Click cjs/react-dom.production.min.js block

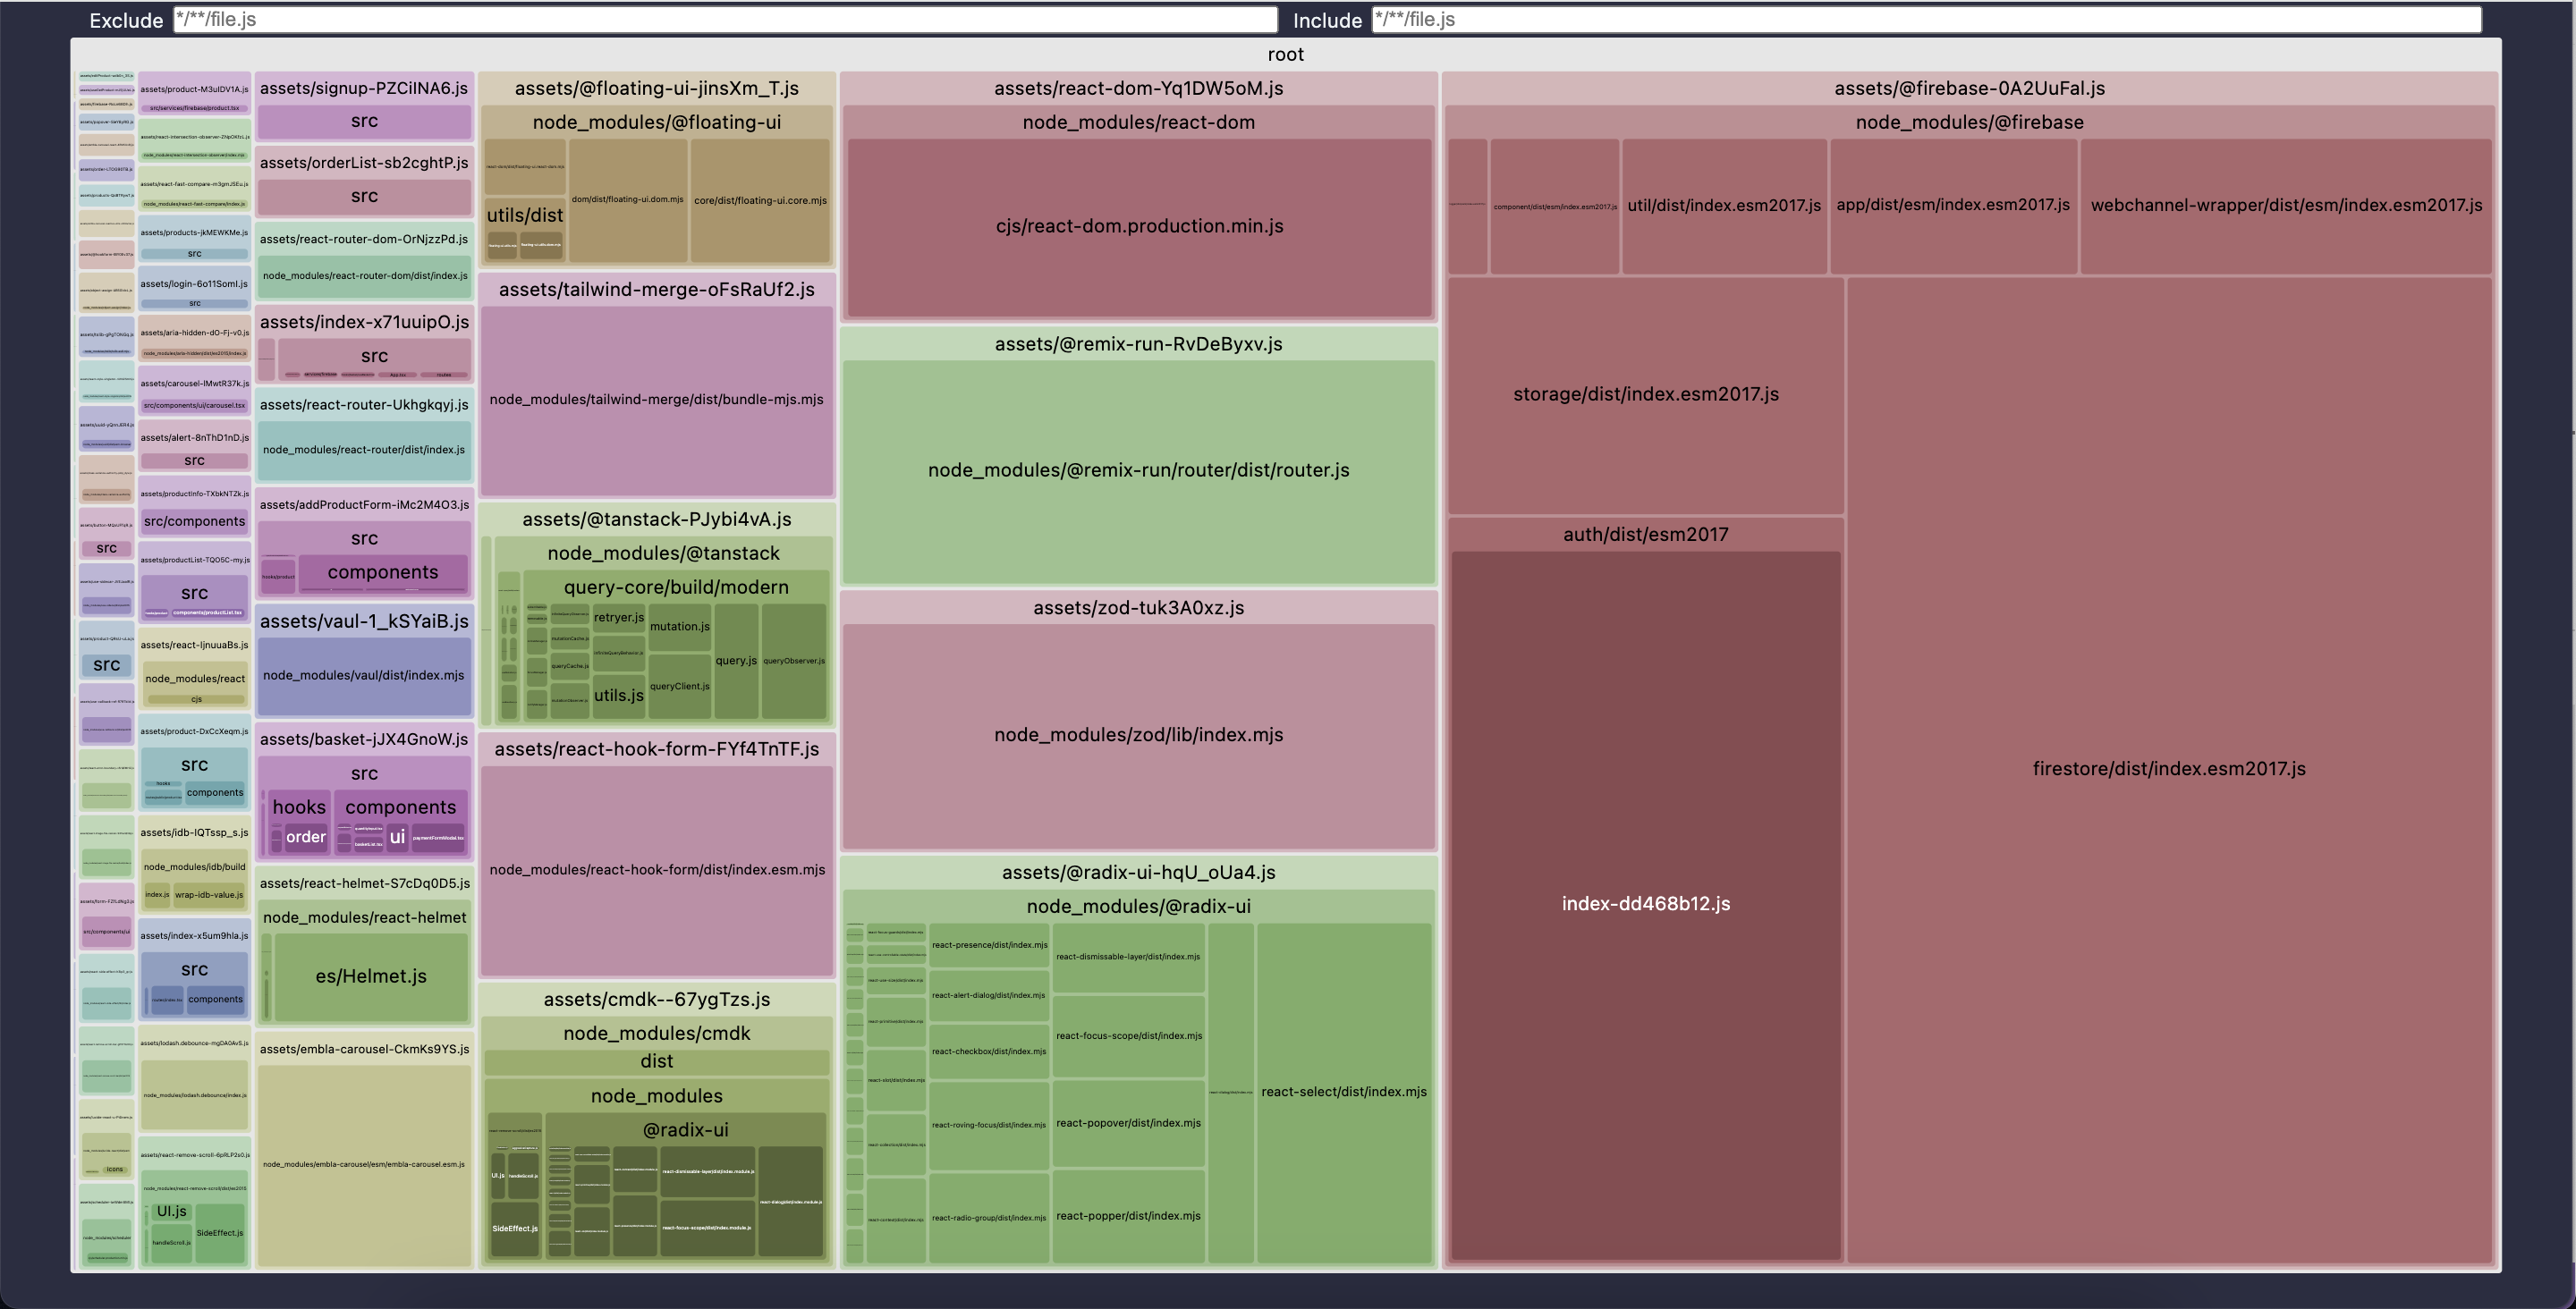[x=1139, y=226]
